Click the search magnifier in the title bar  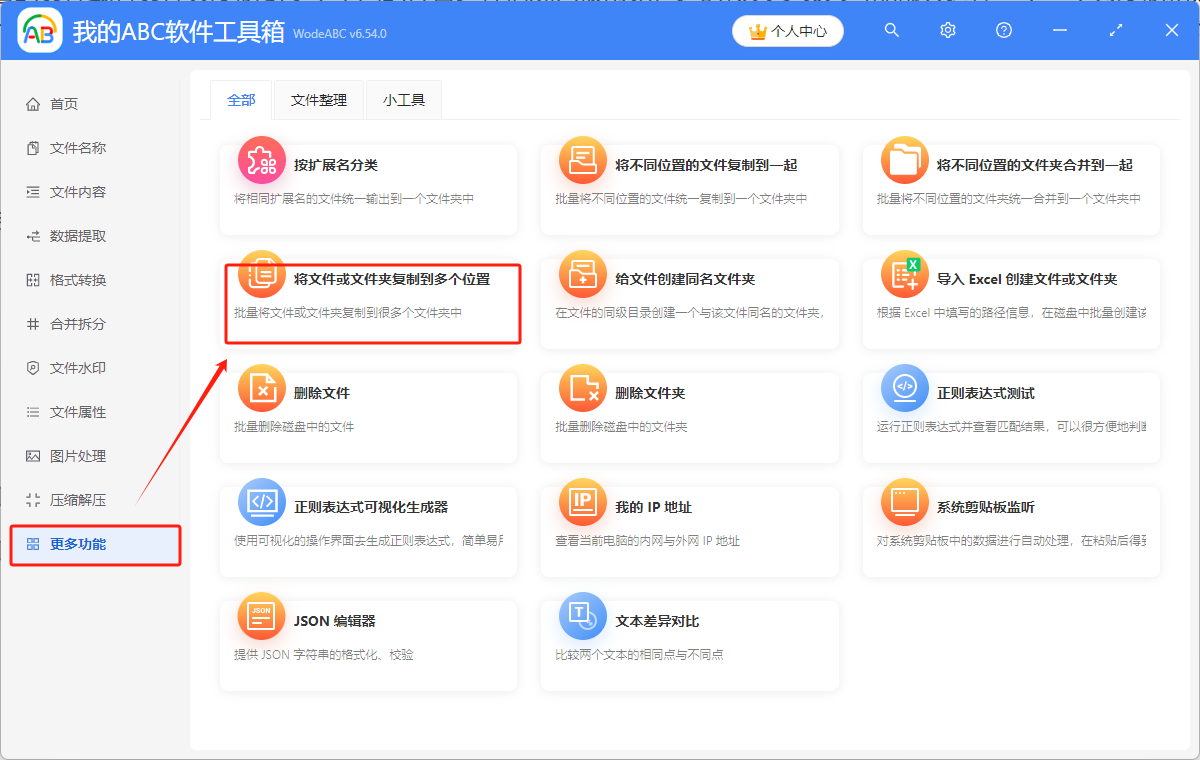(891, 30)
